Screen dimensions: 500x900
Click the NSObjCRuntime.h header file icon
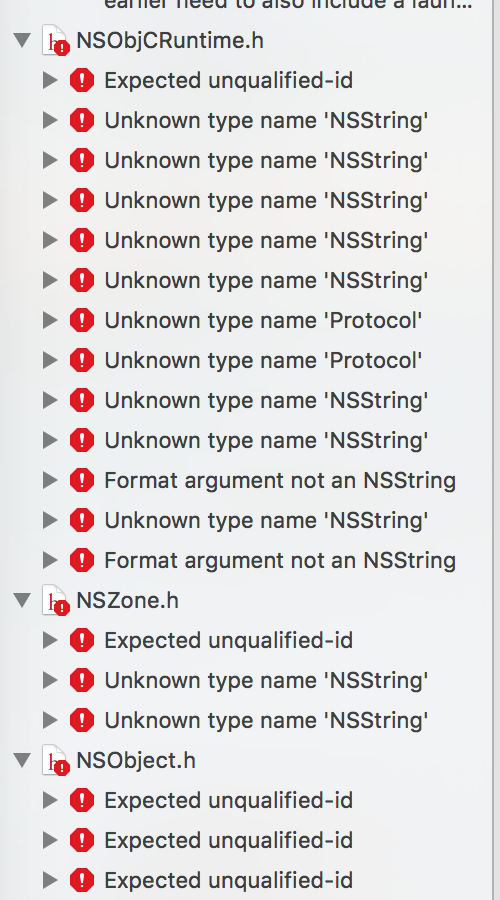[55, 41]
